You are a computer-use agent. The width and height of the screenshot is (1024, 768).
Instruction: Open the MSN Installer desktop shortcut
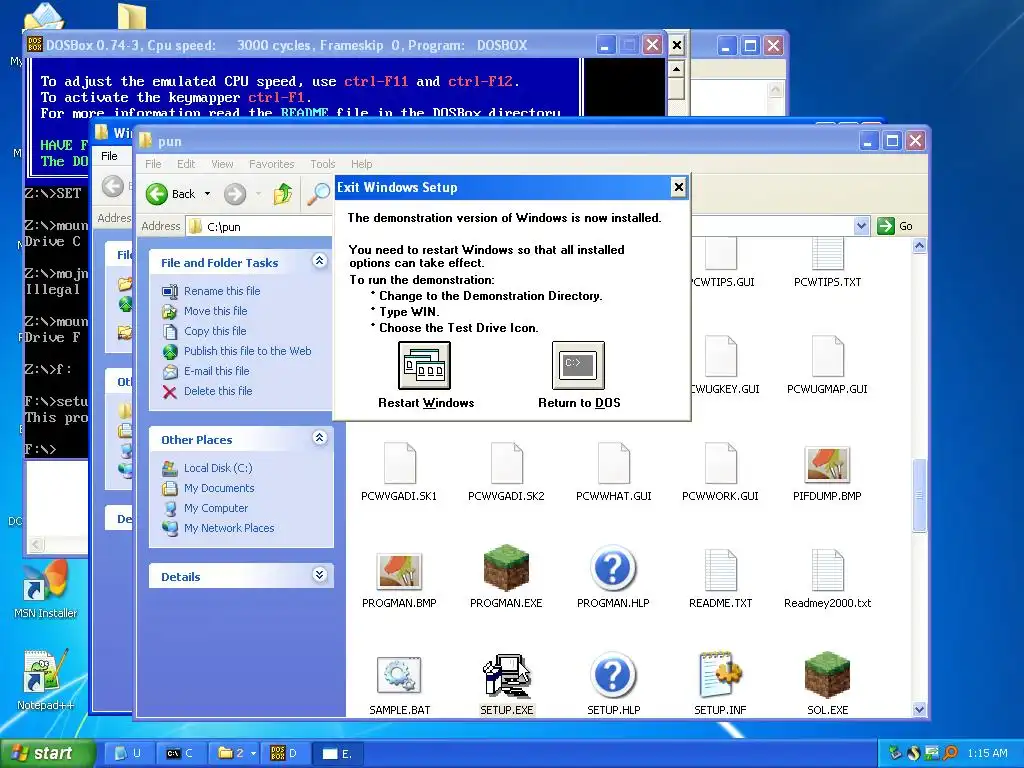[x=45, y=590]
